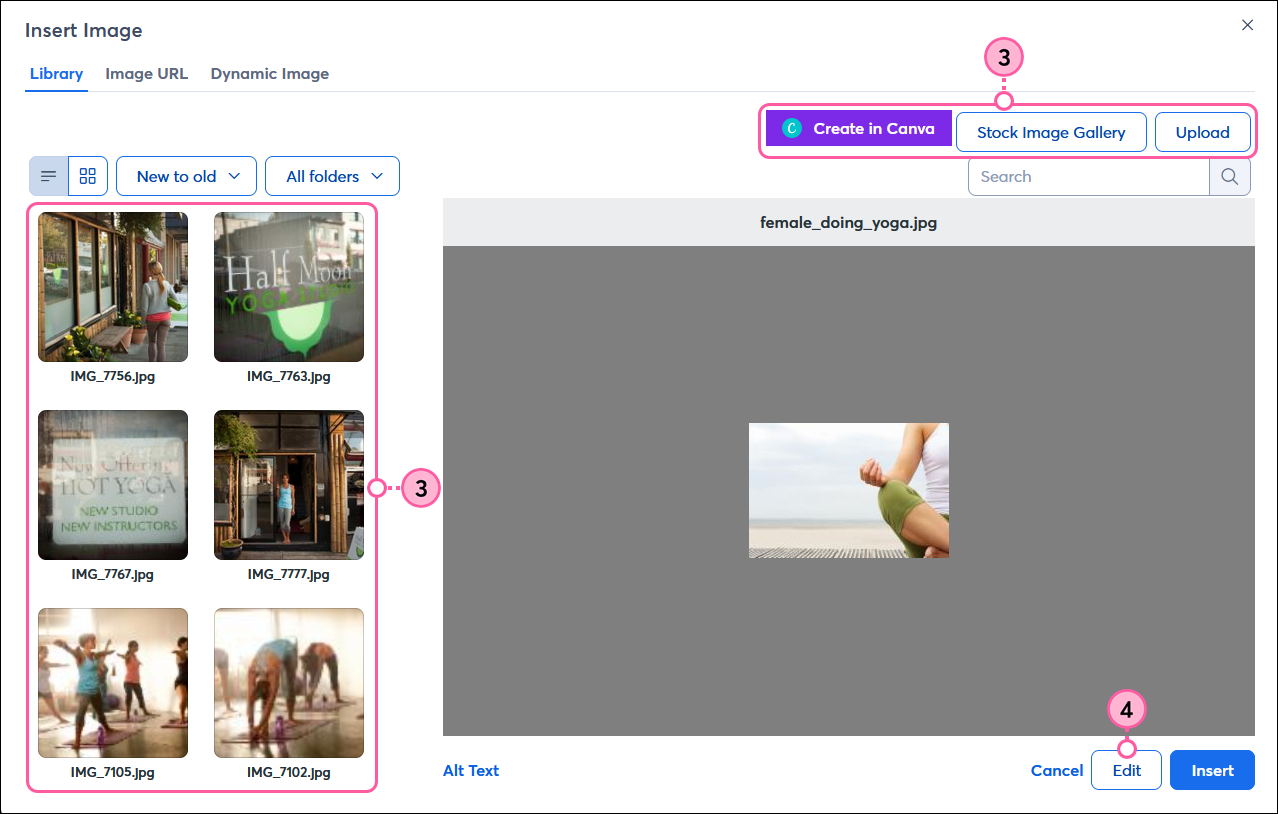Switch to the Dynamic Image tab
The width and height of the screenshot is (1278, 814).
click(269, 74)
